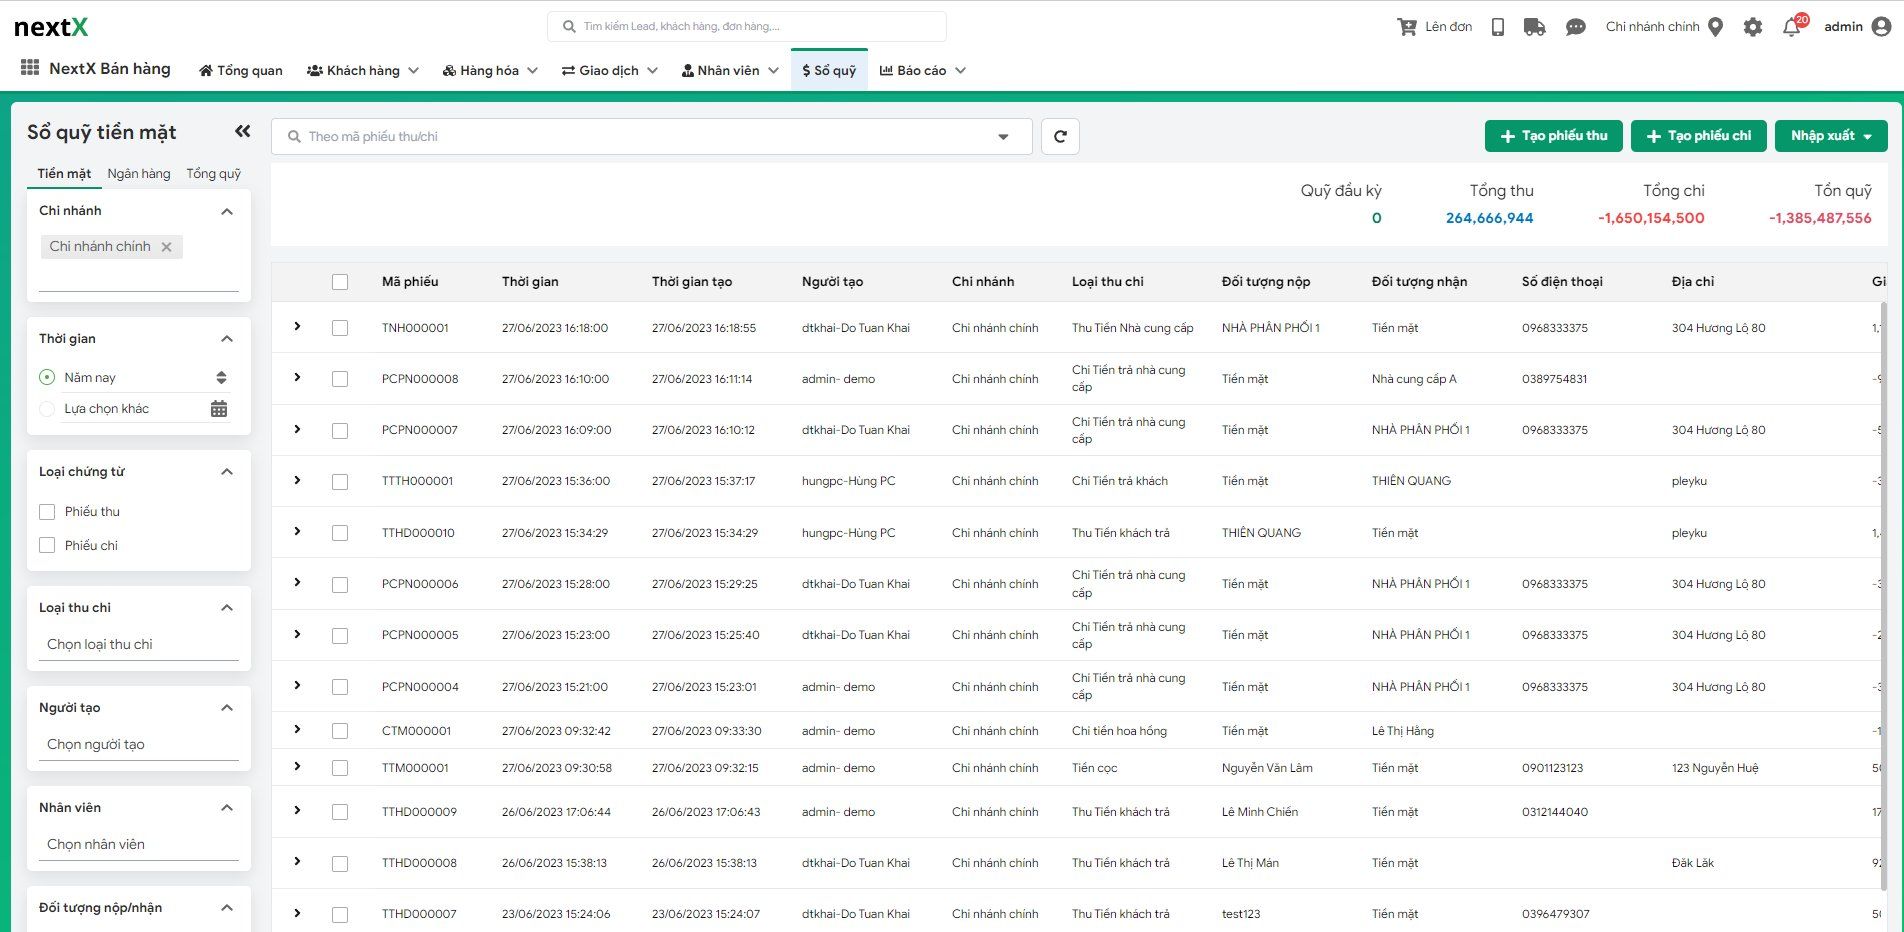Tick the checkbox for row TNH000001
The height and width of the screenshot is (932, 1904).
pos(340,328)
